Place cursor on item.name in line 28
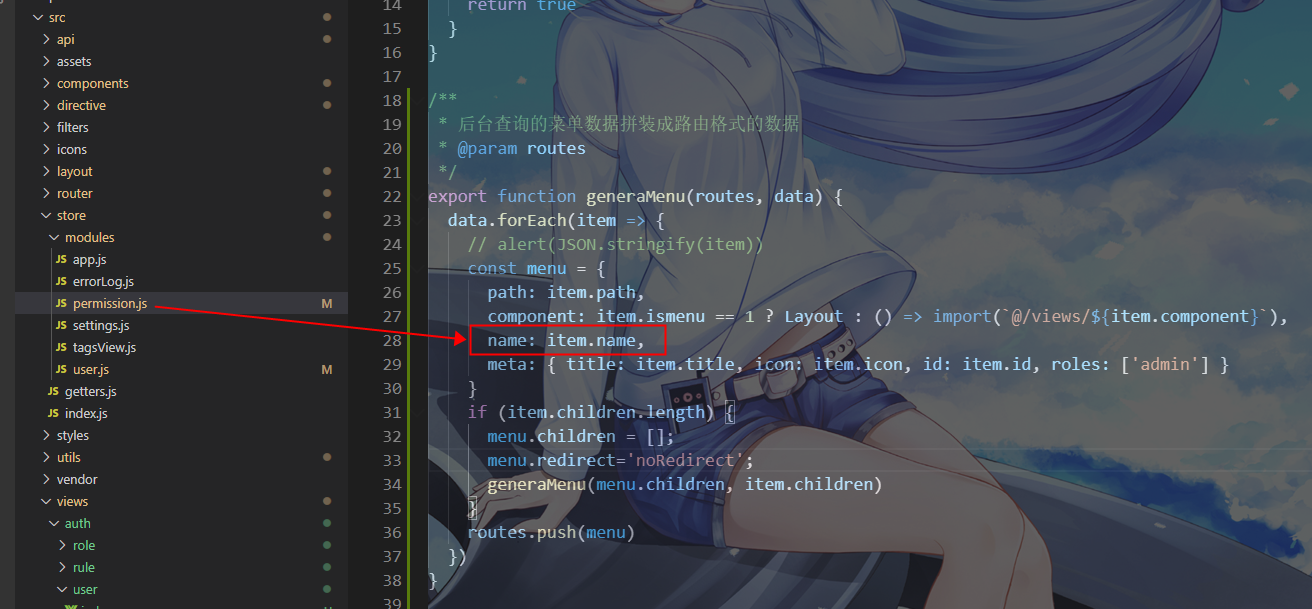This screenshot has width=1312, height=609. [x=590, y=340]
